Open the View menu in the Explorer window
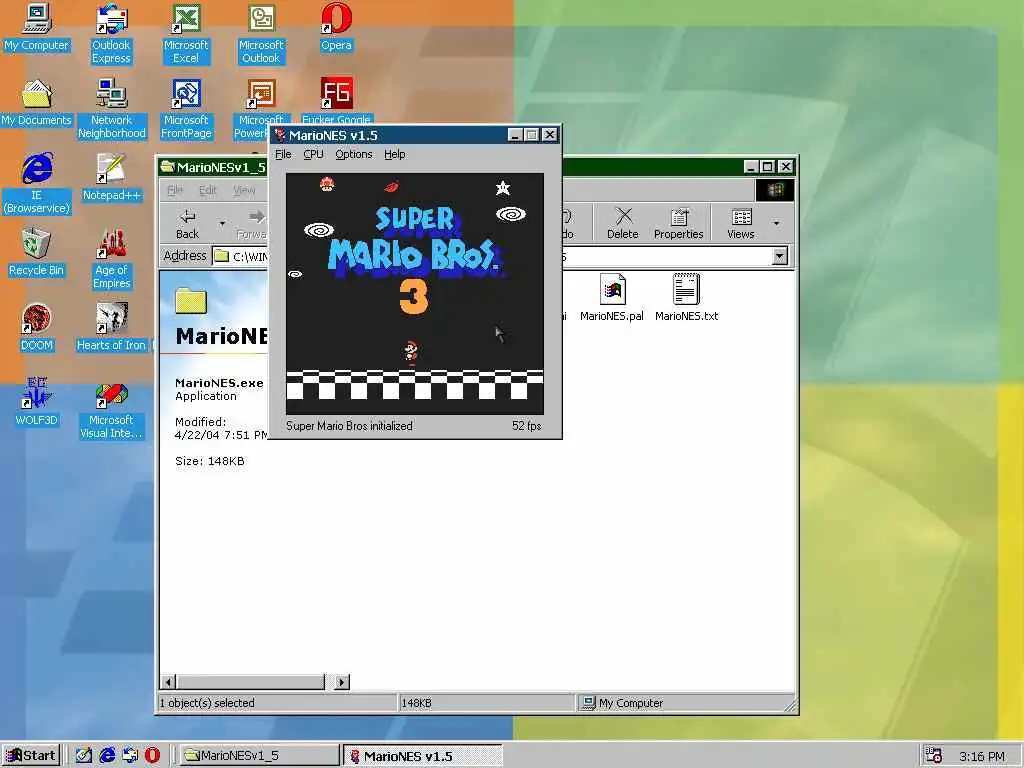 point(244,190)
